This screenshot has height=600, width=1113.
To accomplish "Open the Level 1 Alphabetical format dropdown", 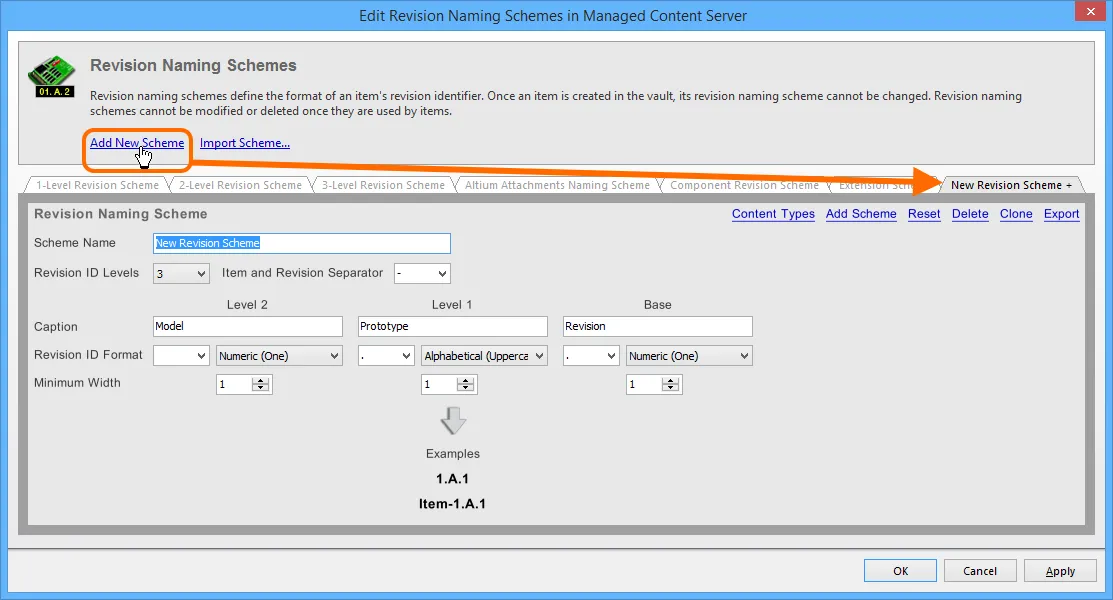I will coord(484,356).
